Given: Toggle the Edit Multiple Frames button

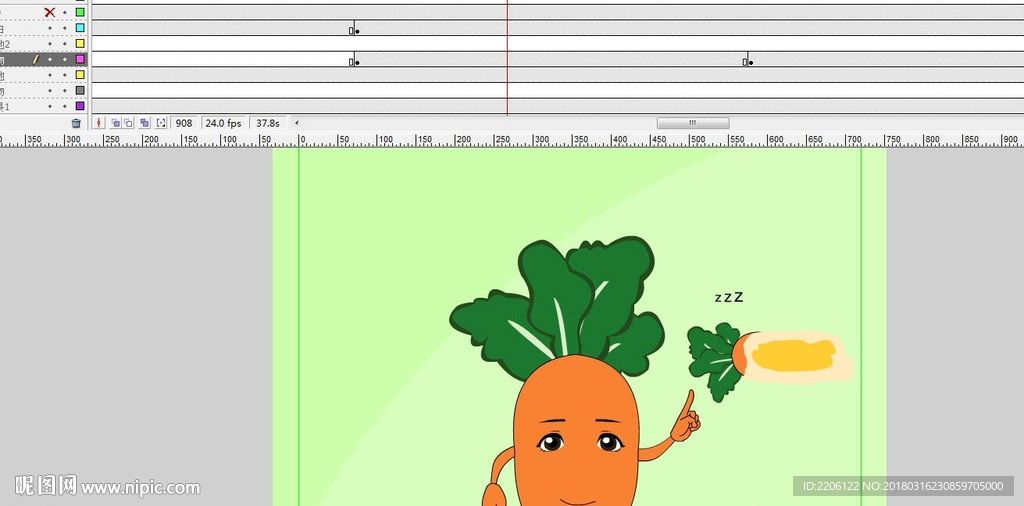Looking at the screenshot, I should pos(145,123).
